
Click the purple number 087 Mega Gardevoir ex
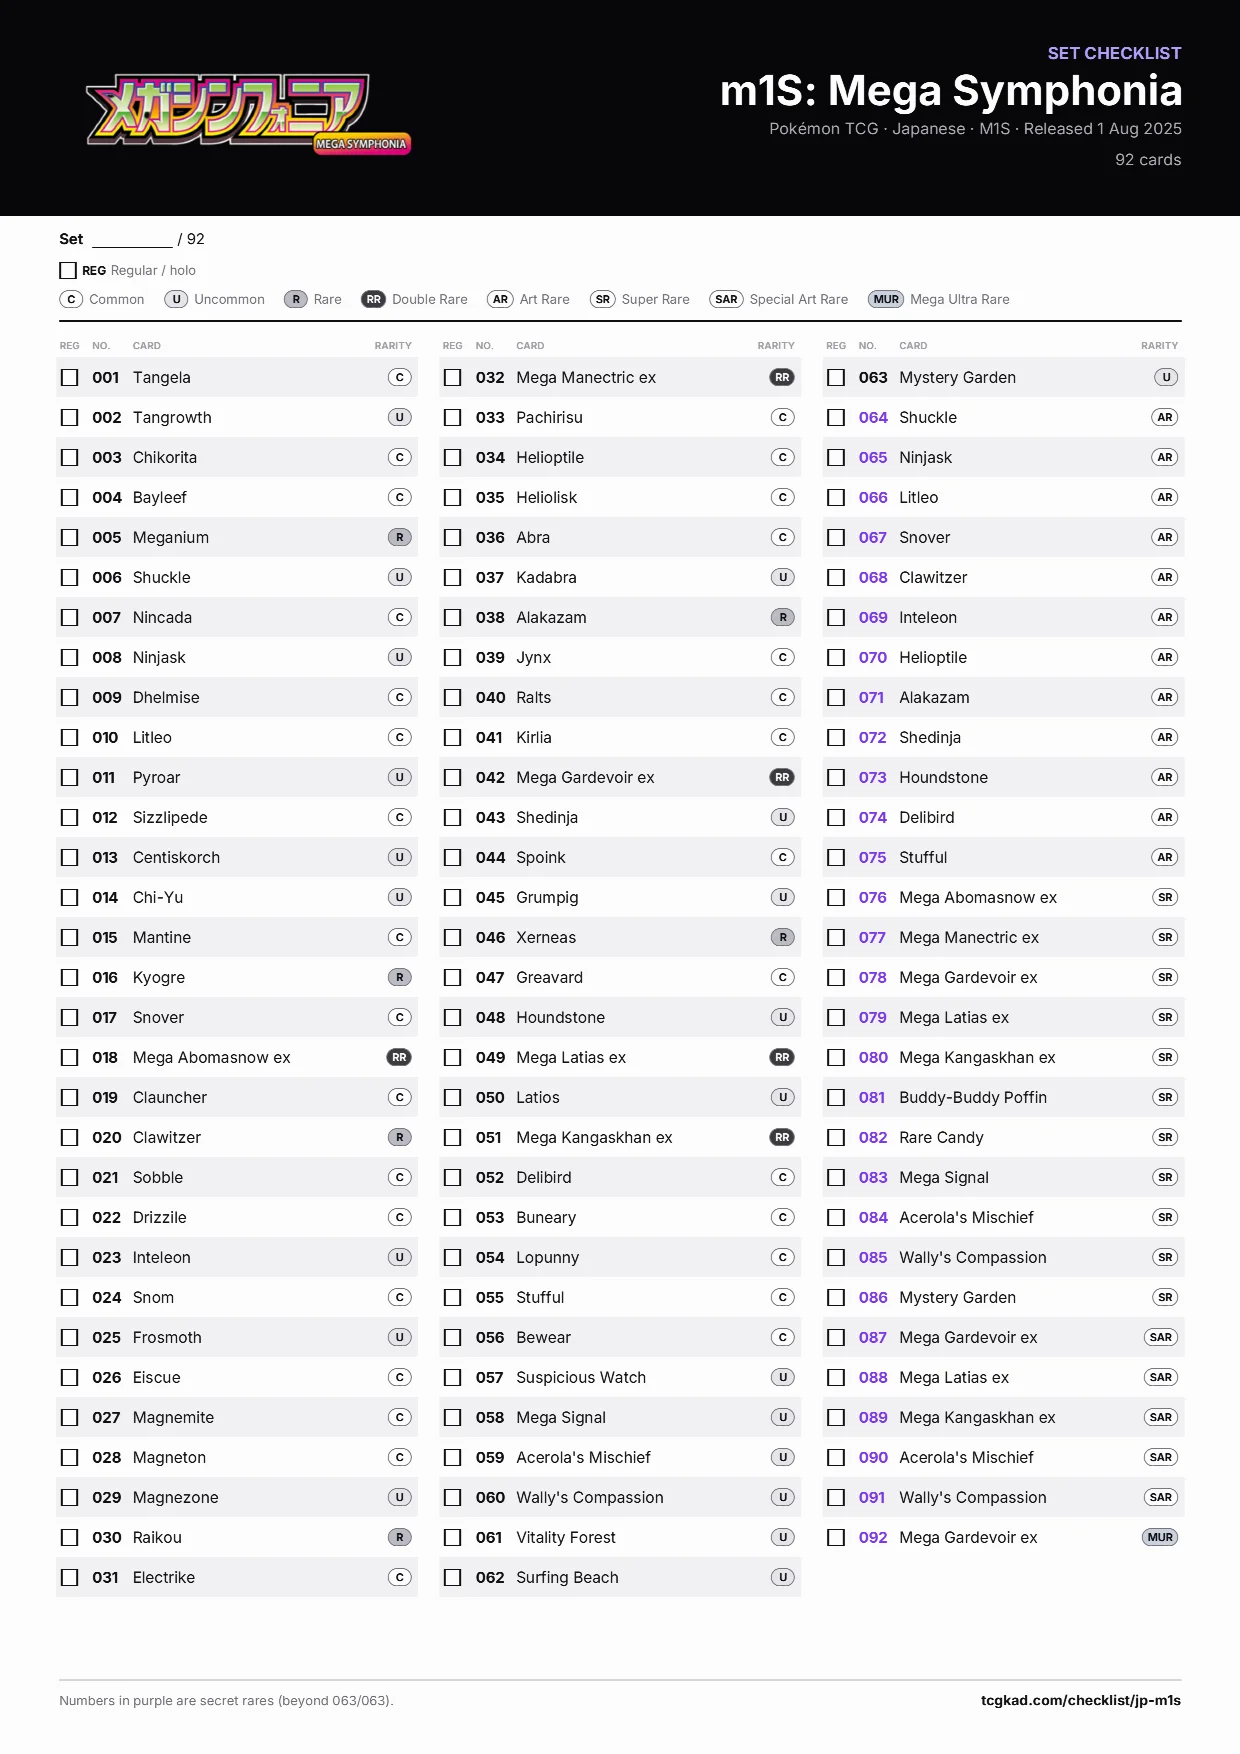pos(872,1337)
